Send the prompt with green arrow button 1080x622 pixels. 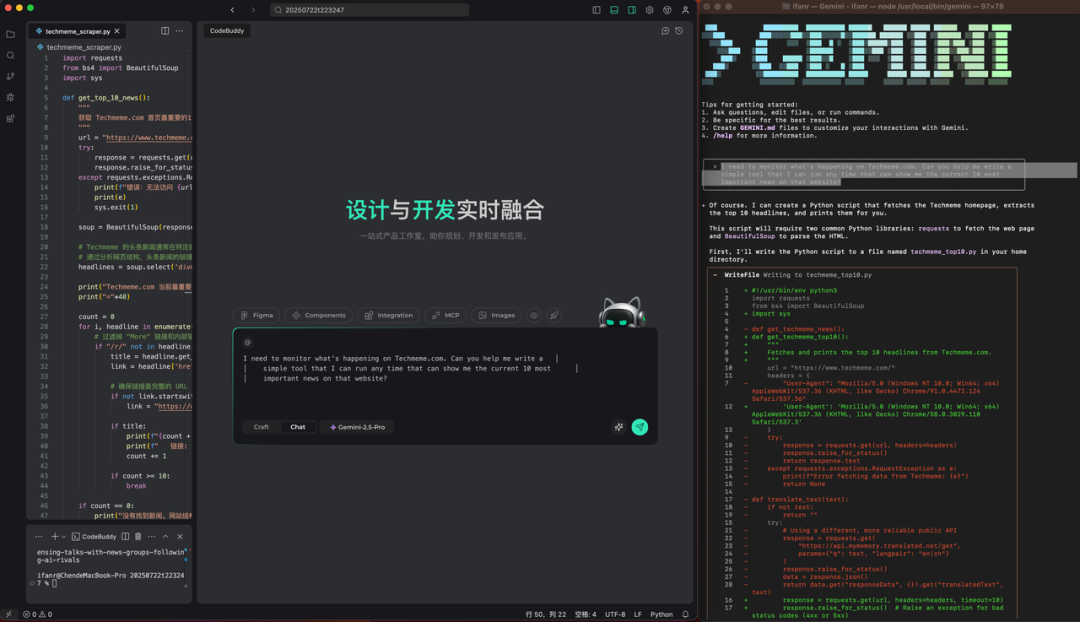(640, 427)
